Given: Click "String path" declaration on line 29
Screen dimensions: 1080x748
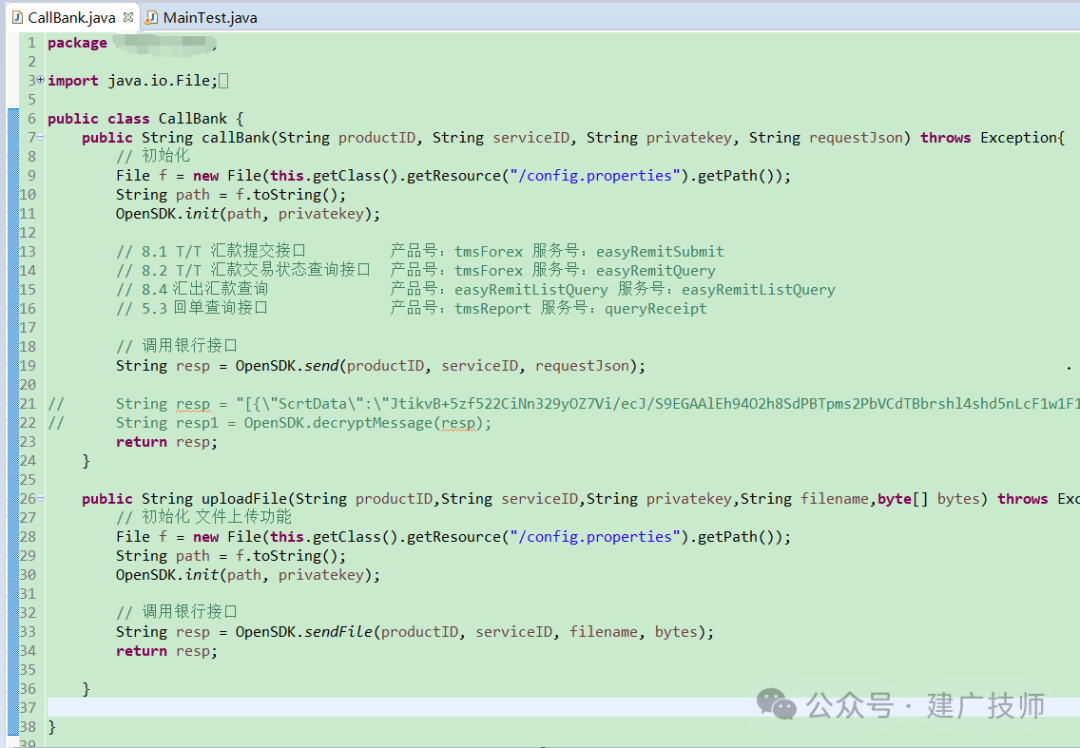Looking at the screenshot, I should click(x=163, y=556).
